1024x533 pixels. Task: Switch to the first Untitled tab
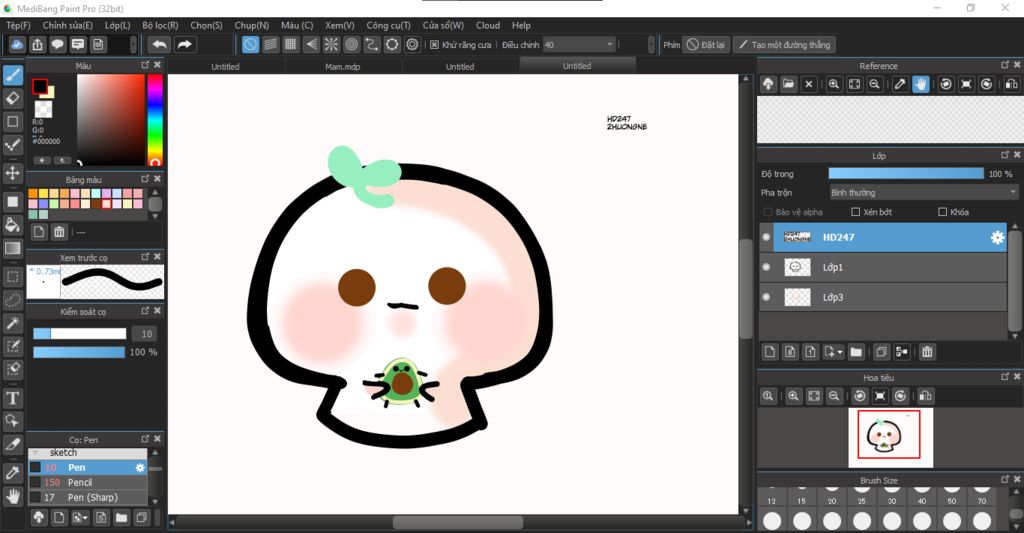225,66
